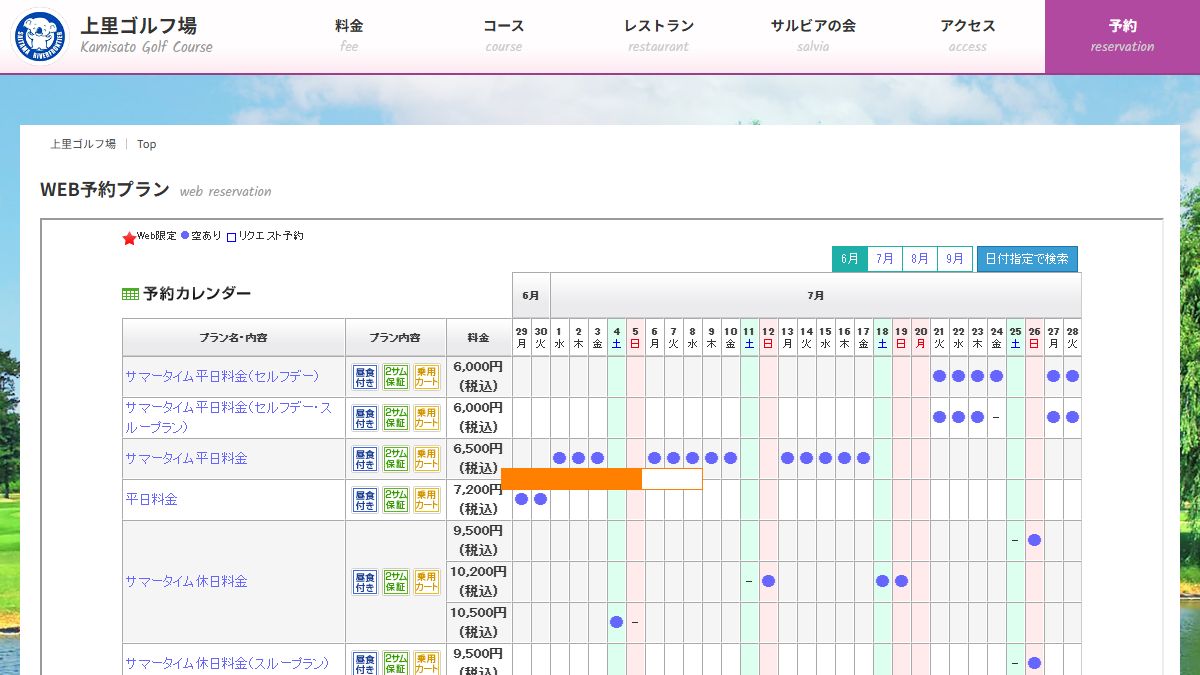Click the 予約カレンダー heading
Image resolution: width=1200 pixels, height=675 pixels.
click(x=196, y=294)
